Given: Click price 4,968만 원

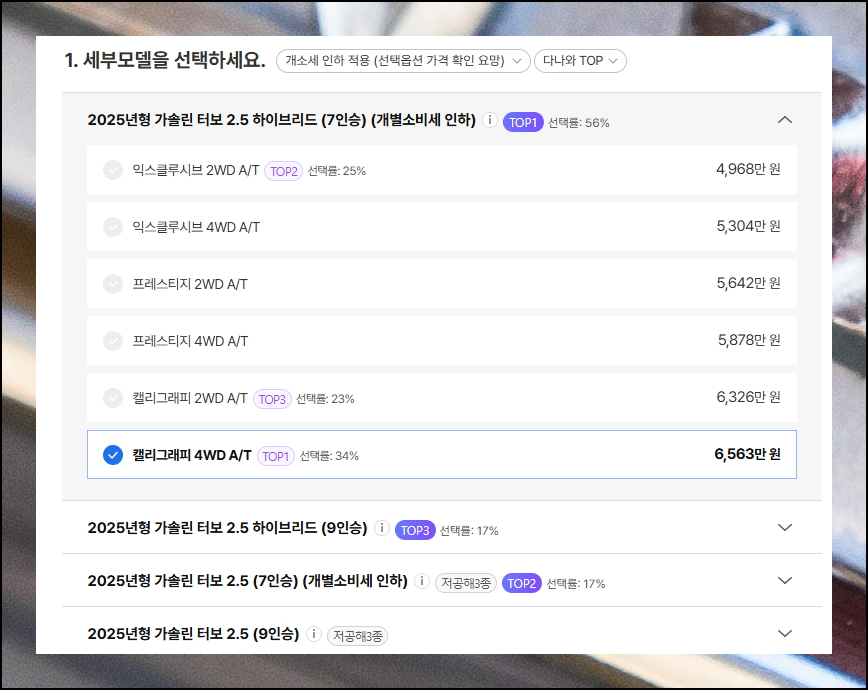Looking at the screenshot, I should 748,169.
